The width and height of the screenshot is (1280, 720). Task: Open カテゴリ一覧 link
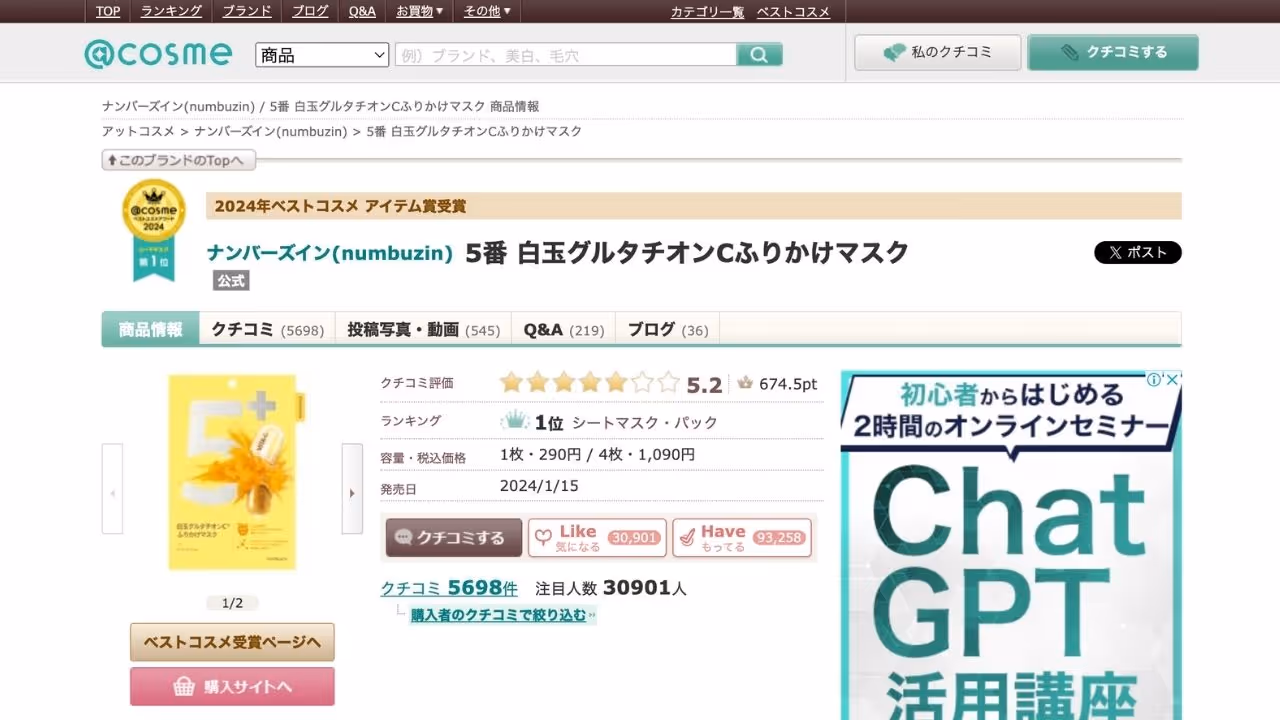click(707, 12)
